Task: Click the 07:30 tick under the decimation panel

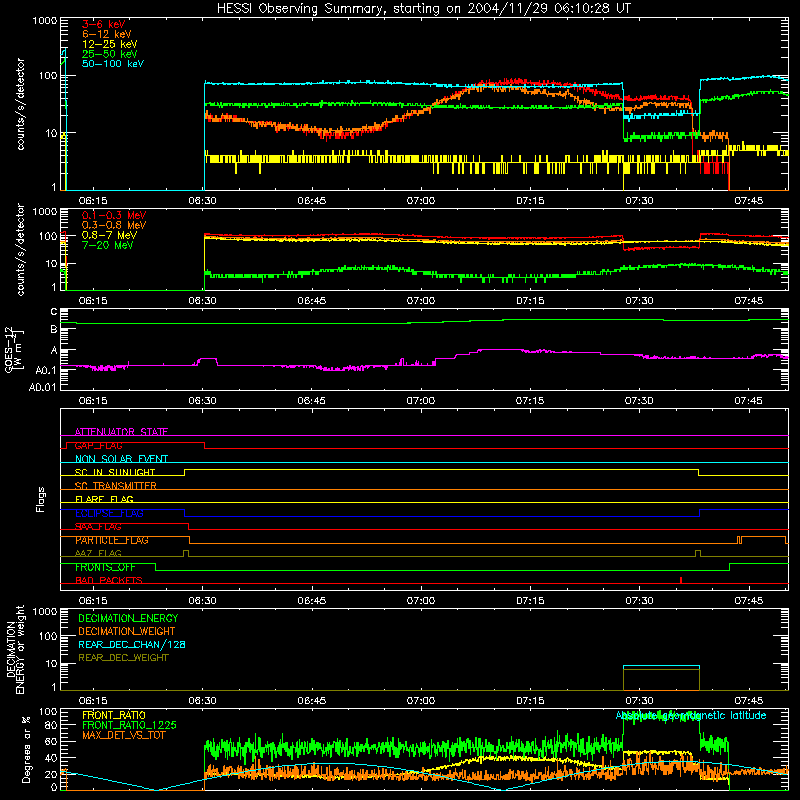Action: (639, 701)
